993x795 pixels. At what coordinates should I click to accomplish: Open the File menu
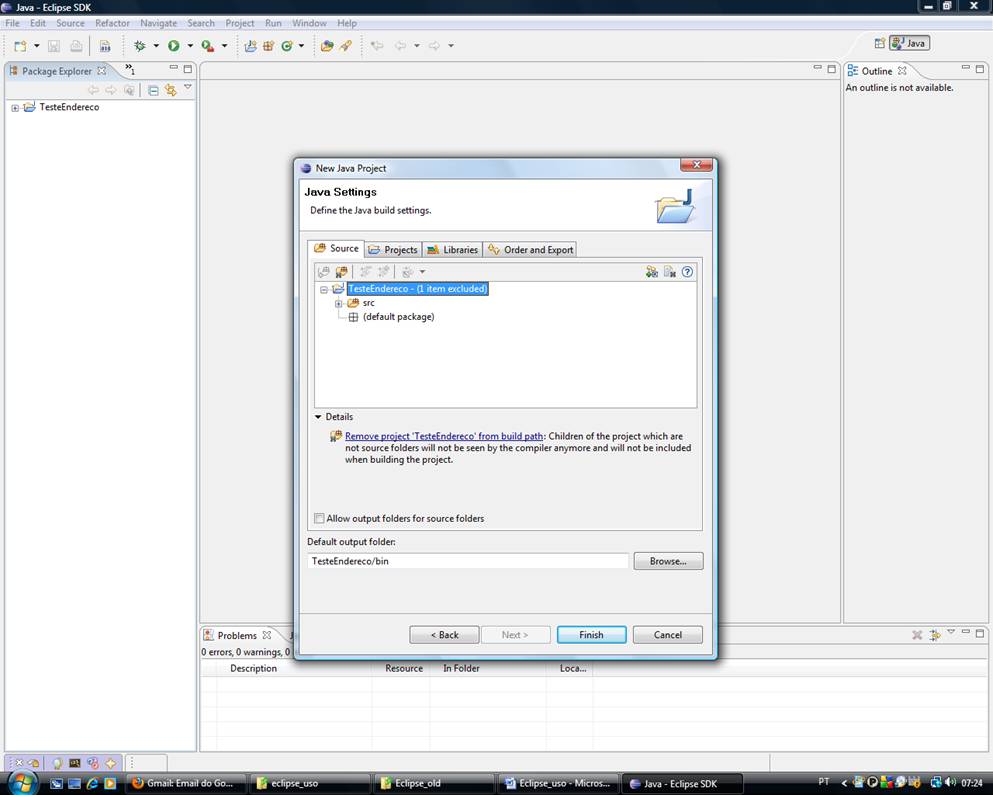[13, 23]
